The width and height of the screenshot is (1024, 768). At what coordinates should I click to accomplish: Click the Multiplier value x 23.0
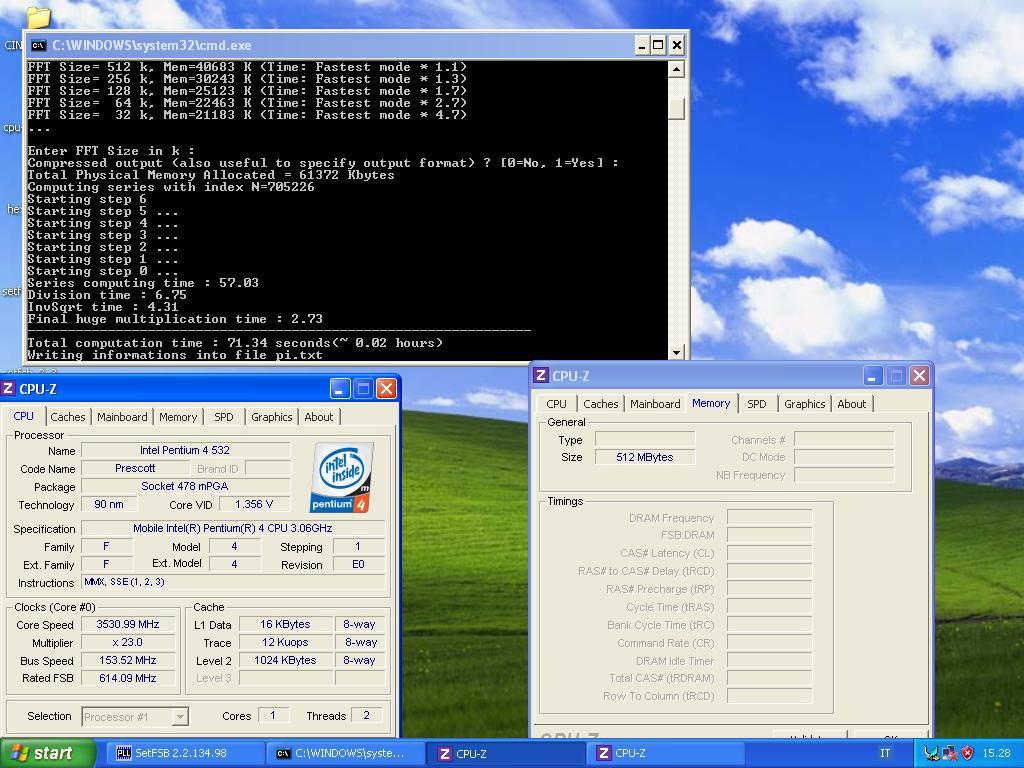click(x=127, y=643)
